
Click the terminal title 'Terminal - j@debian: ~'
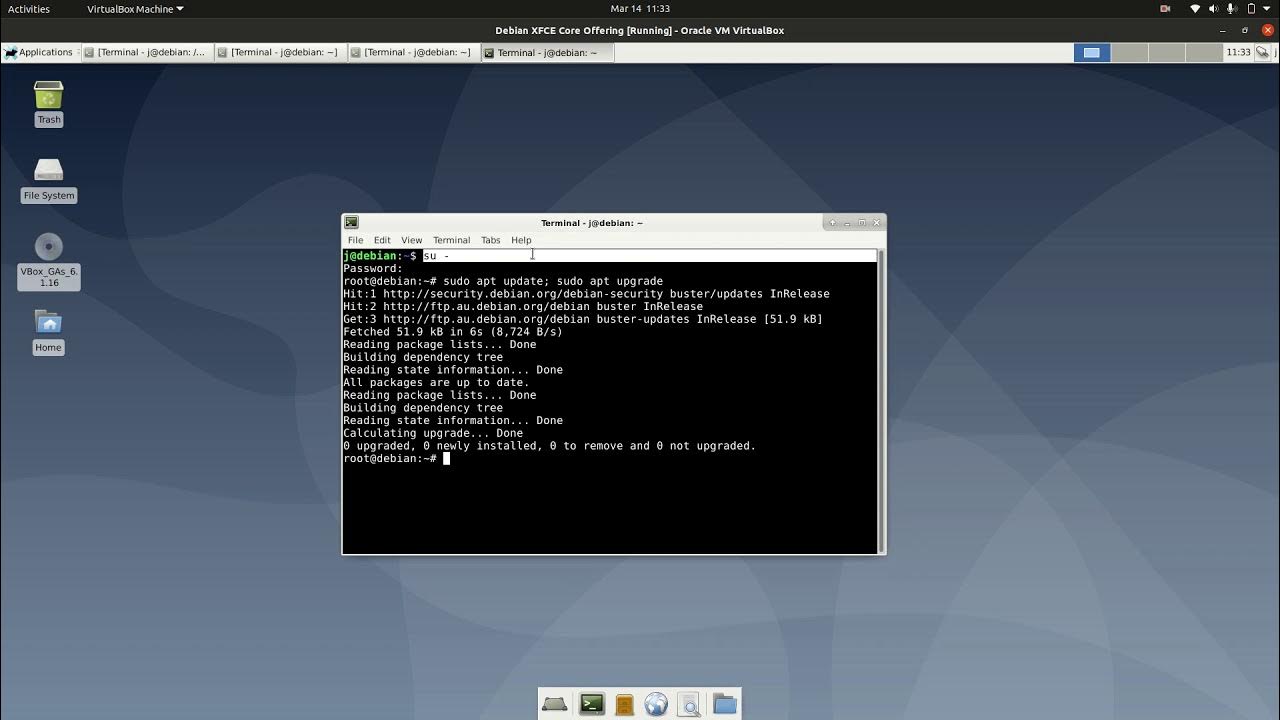592,223
